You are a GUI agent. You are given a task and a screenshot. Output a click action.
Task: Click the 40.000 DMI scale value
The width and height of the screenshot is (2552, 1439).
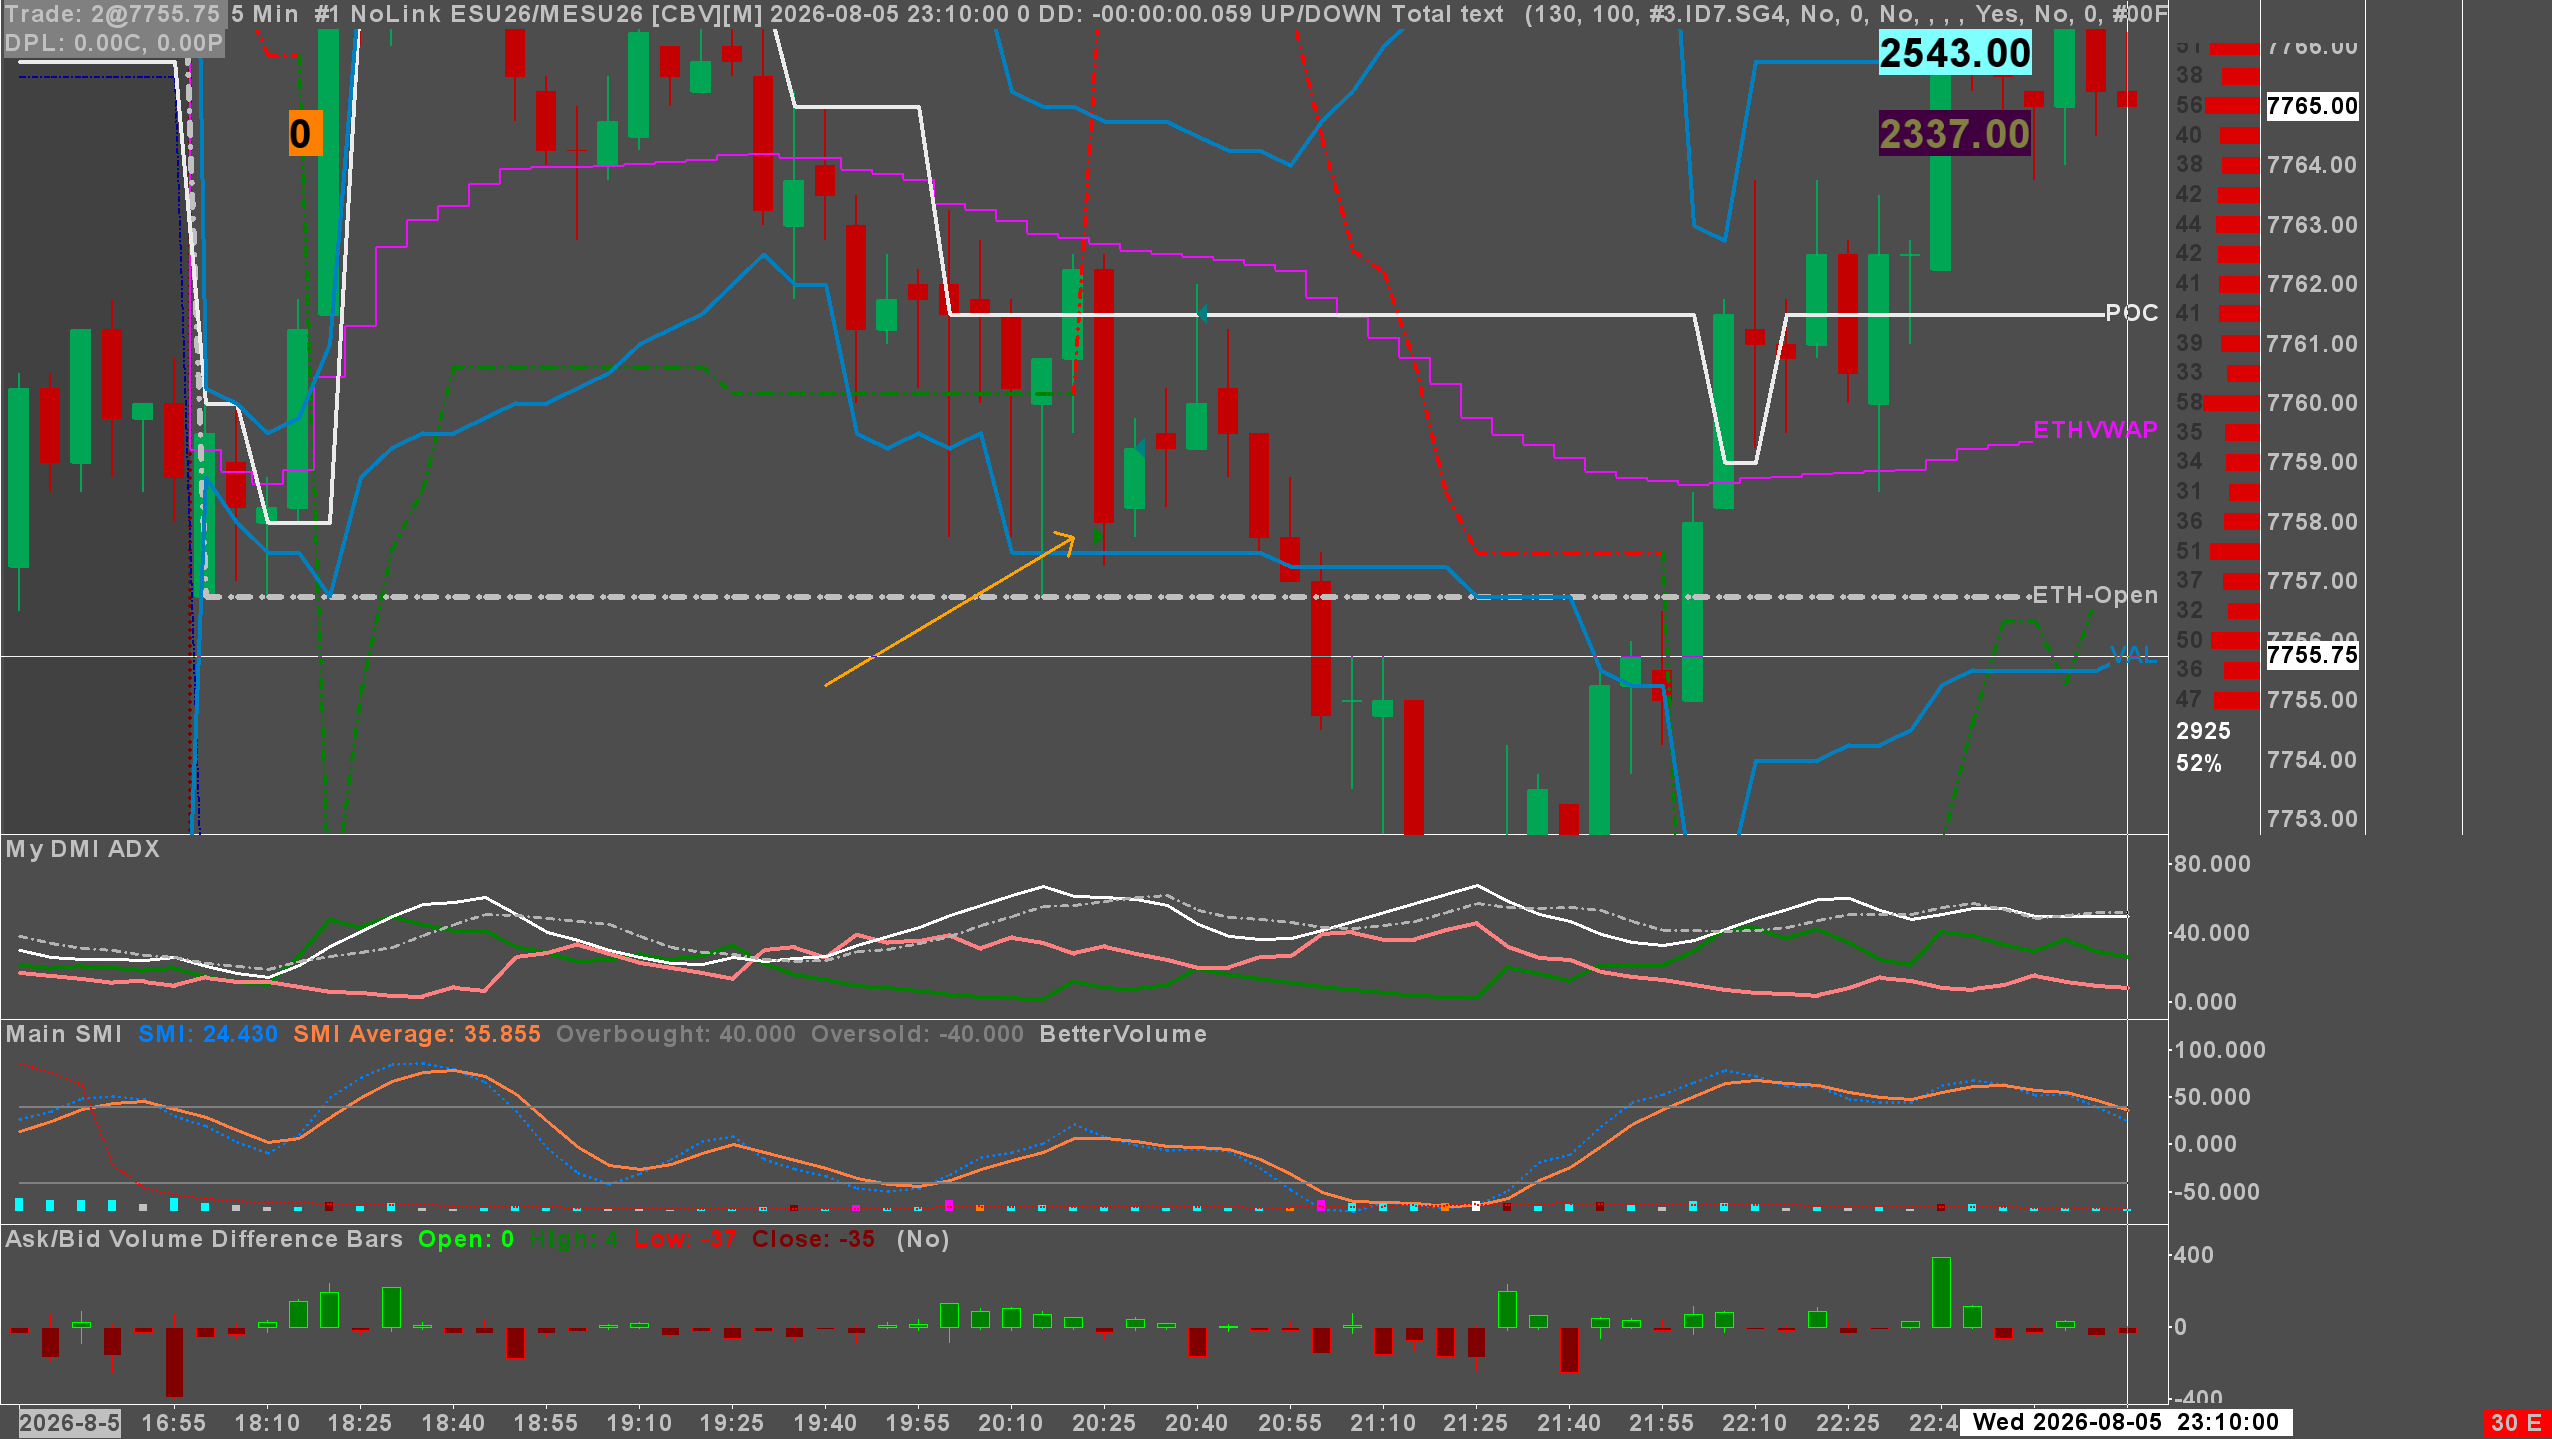point(2212,933)
